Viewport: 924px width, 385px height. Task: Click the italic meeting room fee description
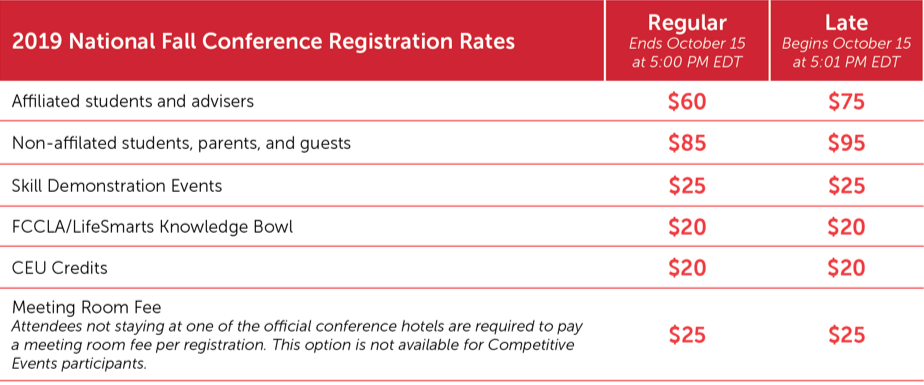pos(298,345)
